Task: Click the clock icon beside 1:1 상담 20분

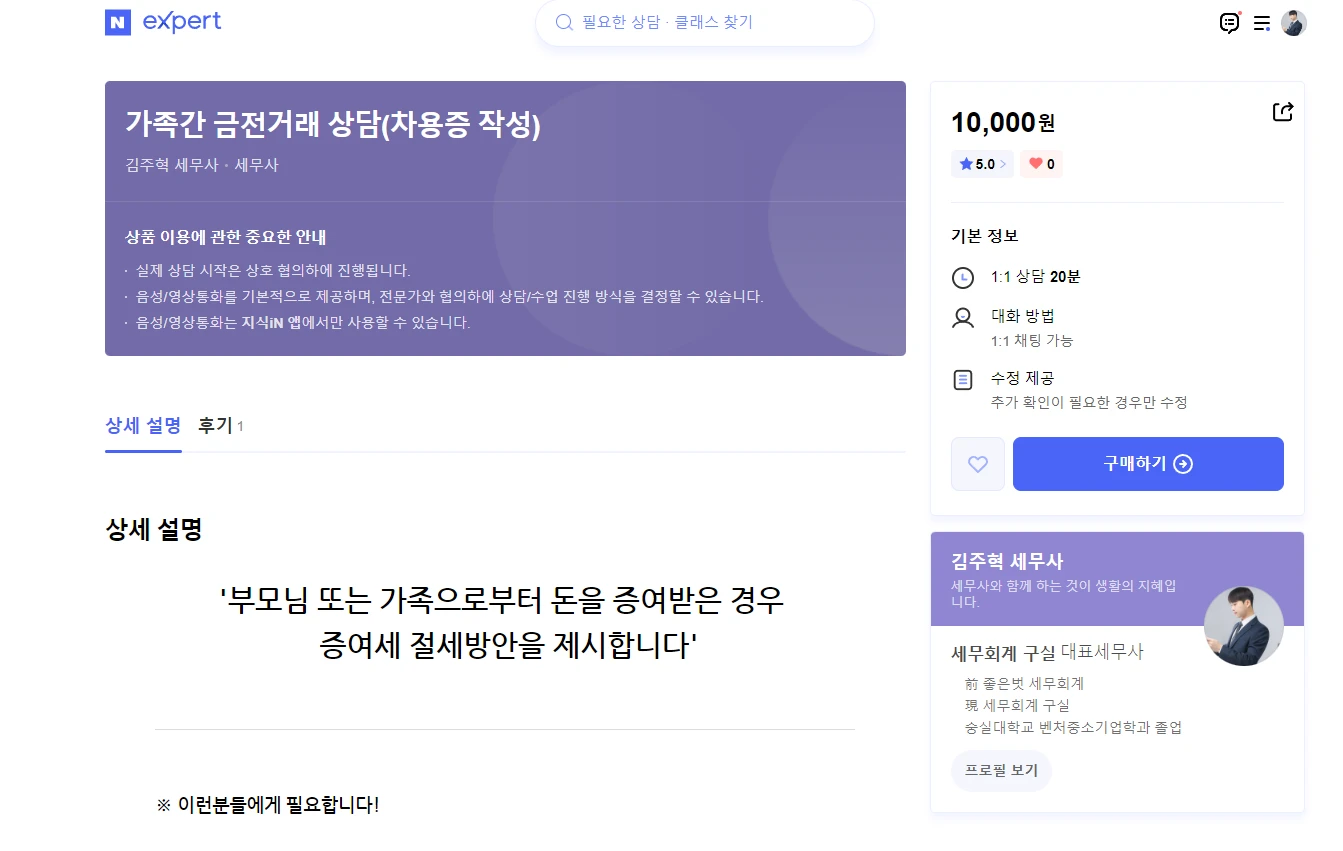Action: [963, 277]
